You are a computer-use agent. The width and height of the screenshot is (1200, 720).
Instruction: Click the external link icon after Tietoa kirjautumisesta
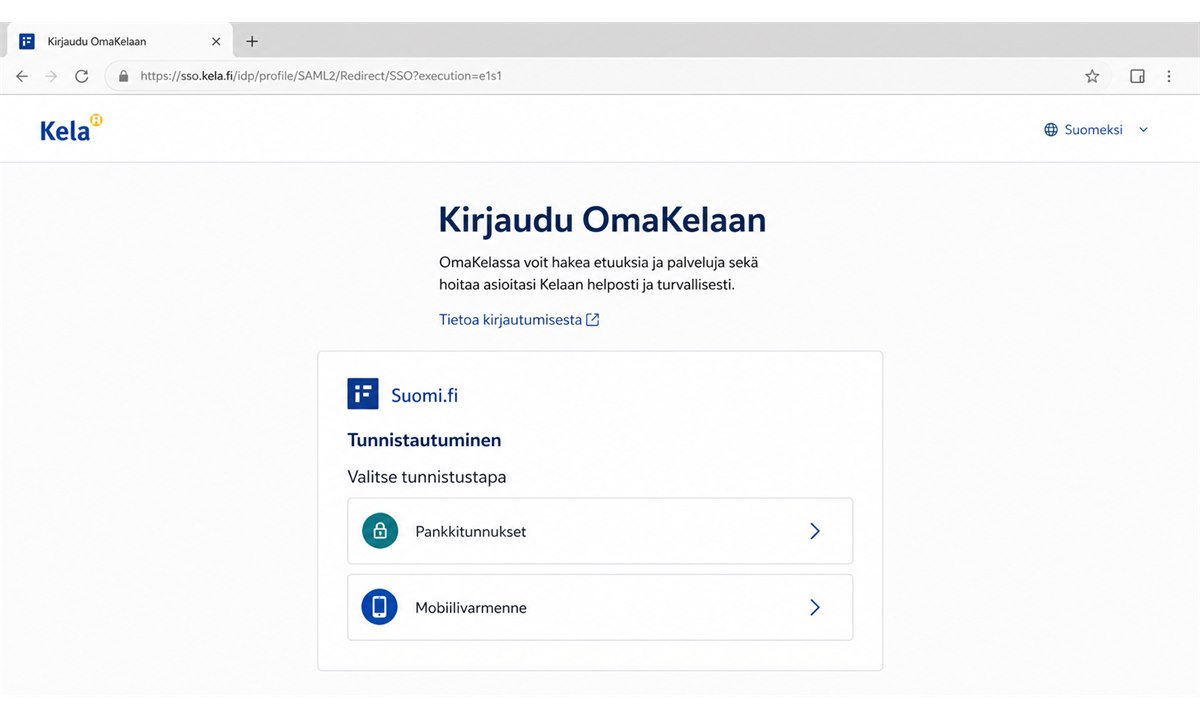[x=593, y=320]
